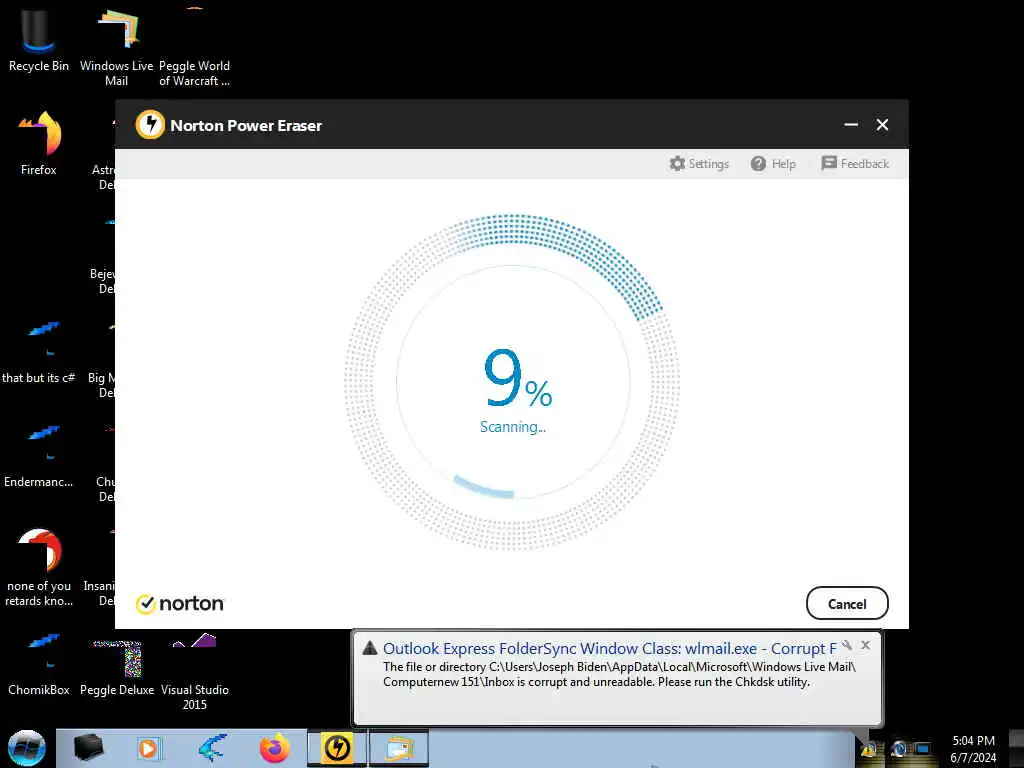Click the black folder taskbar icon
Viewport: 1024px width, 768px height.
pos(88,748)
